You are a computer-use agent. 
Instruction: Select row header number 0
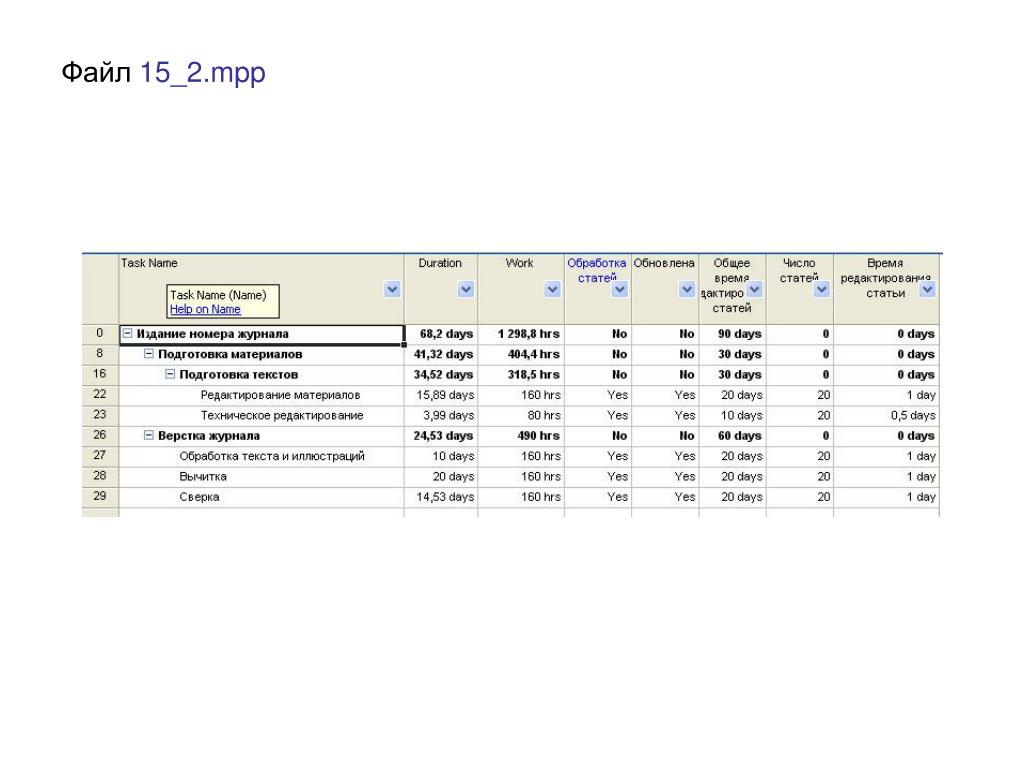click(100, 333)
